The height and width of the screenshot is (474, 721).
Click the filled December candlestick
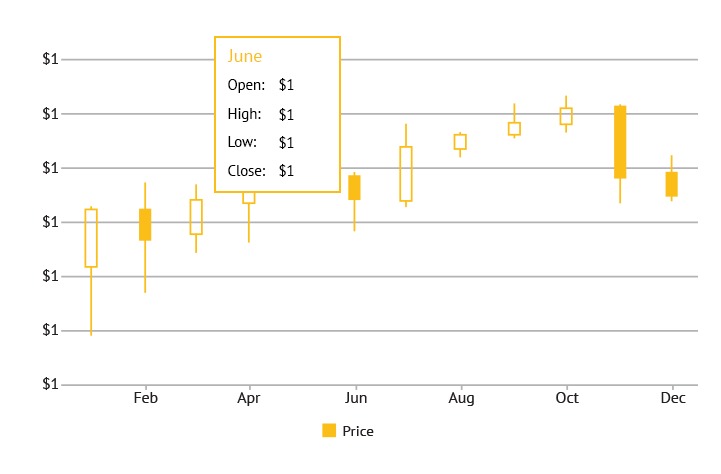pyautogui.click(x=672, y=184)
